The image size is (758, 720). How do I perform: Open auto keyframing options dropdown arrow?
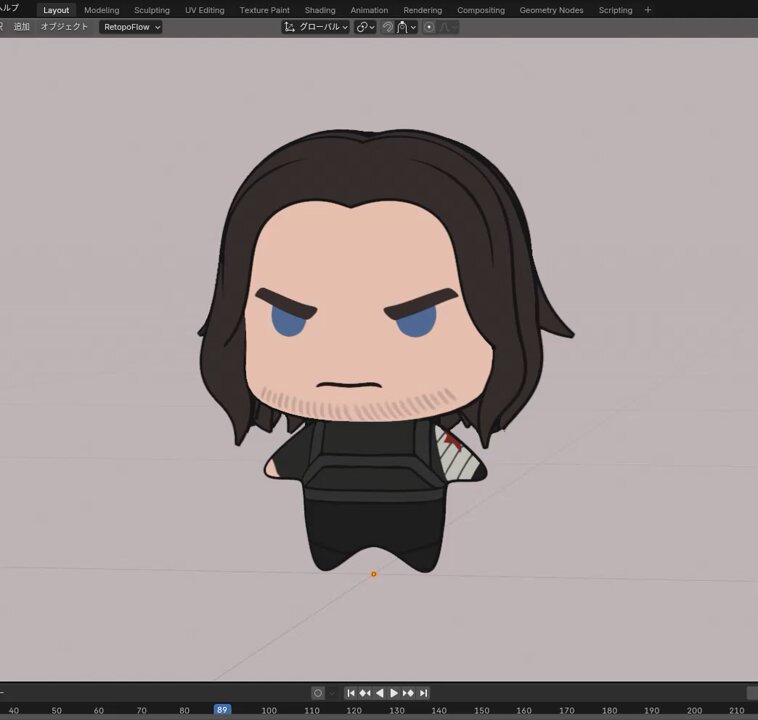(332, 693)
